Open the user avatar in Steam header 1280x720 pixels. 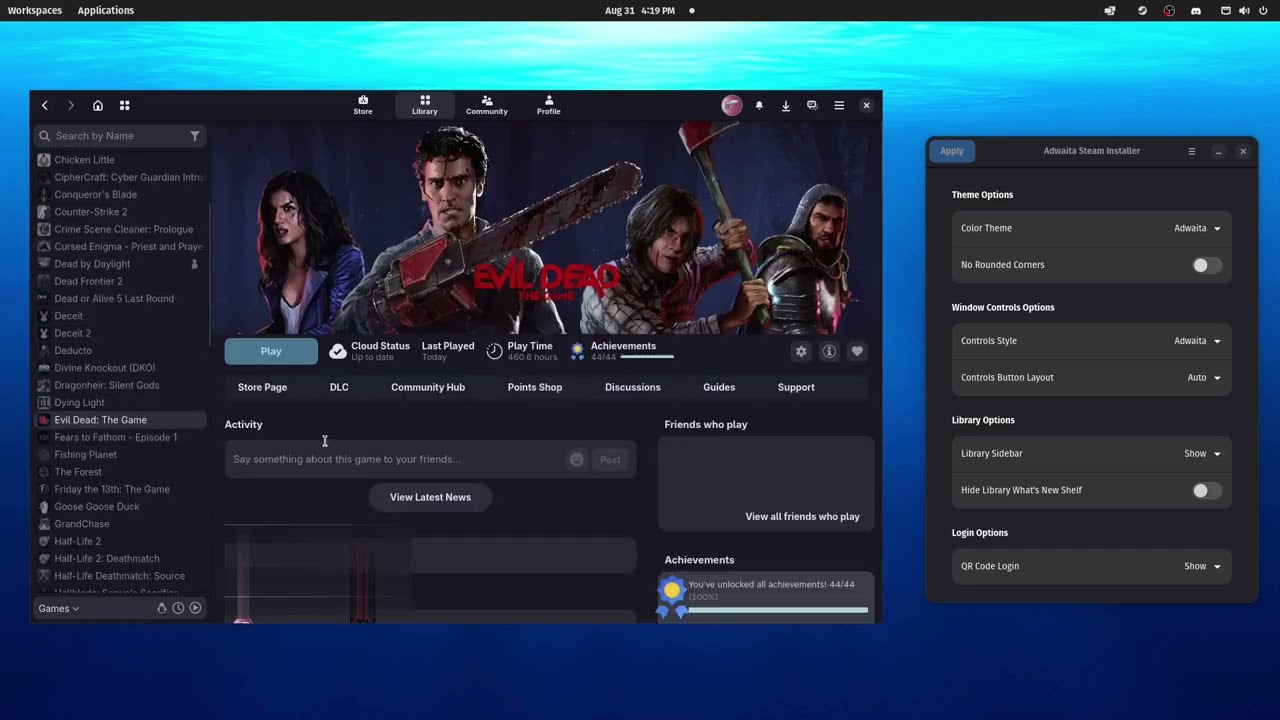(732, 105)
